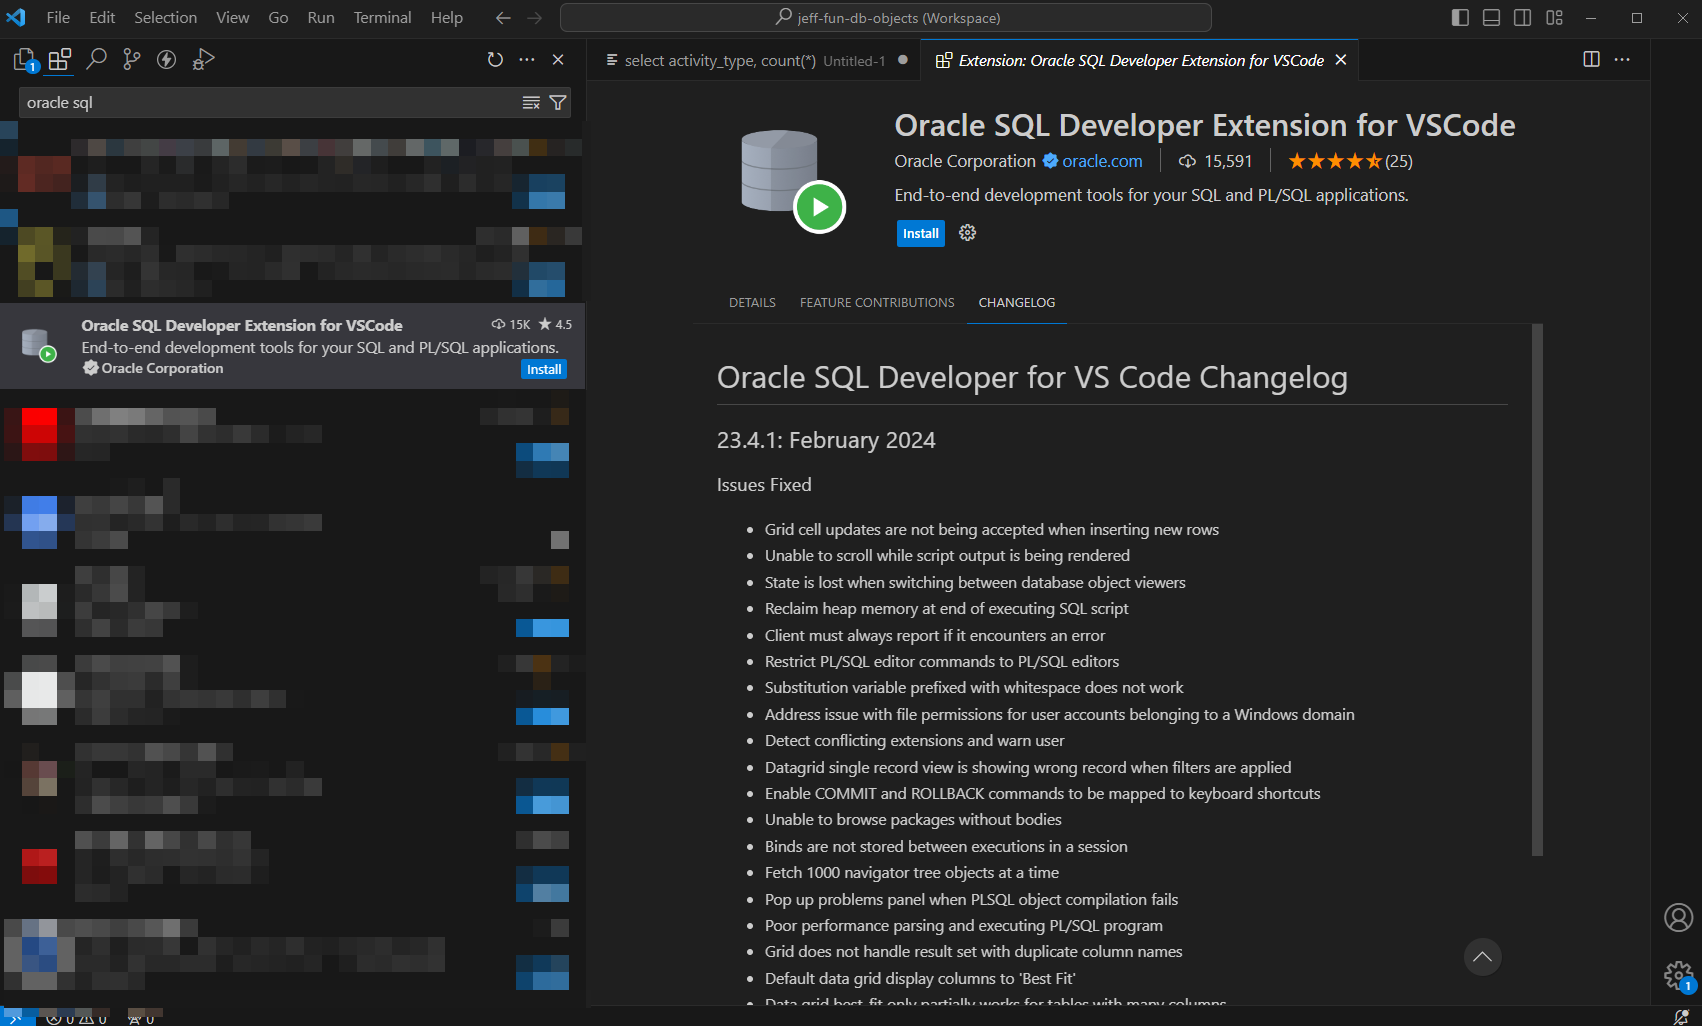The image size is (1702, 1026).
Task: Close the extensions side panel
Action: point(558,60)
